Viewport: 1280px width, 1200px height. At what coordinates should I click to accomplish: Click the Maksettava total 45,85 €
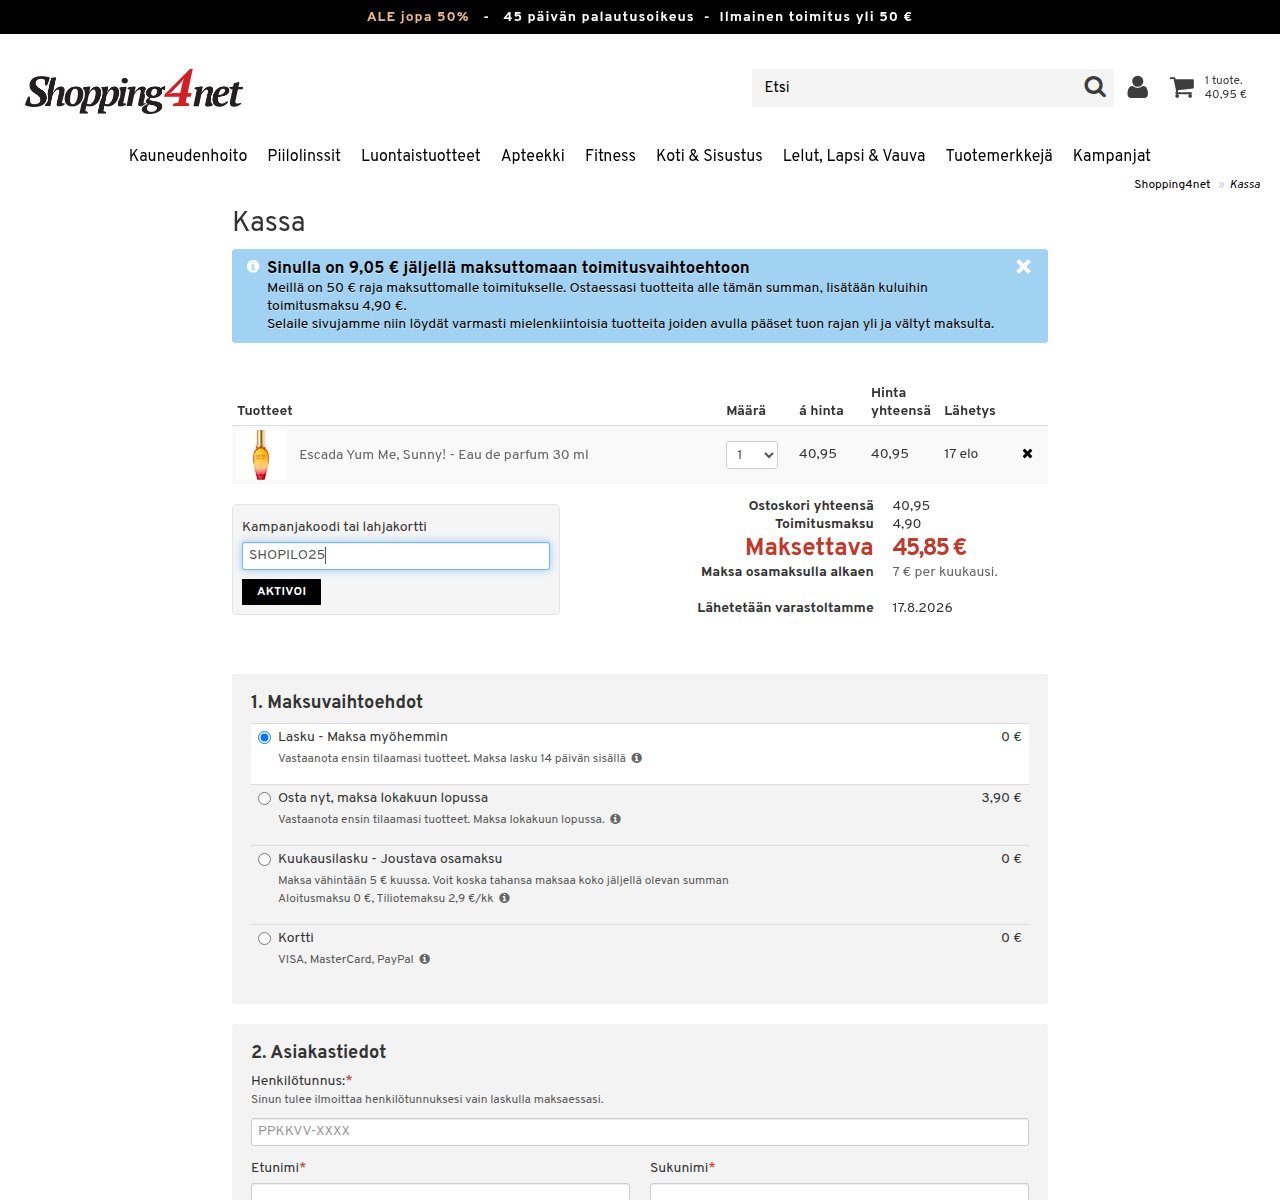tap(929, 547)
